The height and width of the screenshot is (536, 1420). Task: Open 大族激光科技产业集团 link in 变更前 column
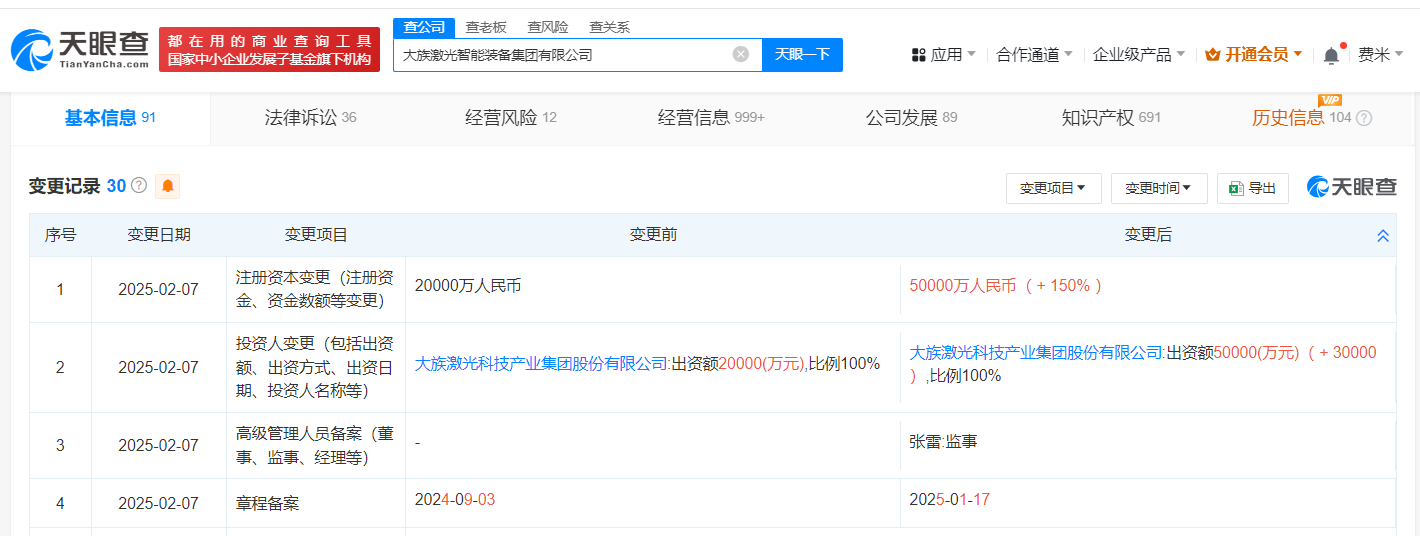pos(541,364)
